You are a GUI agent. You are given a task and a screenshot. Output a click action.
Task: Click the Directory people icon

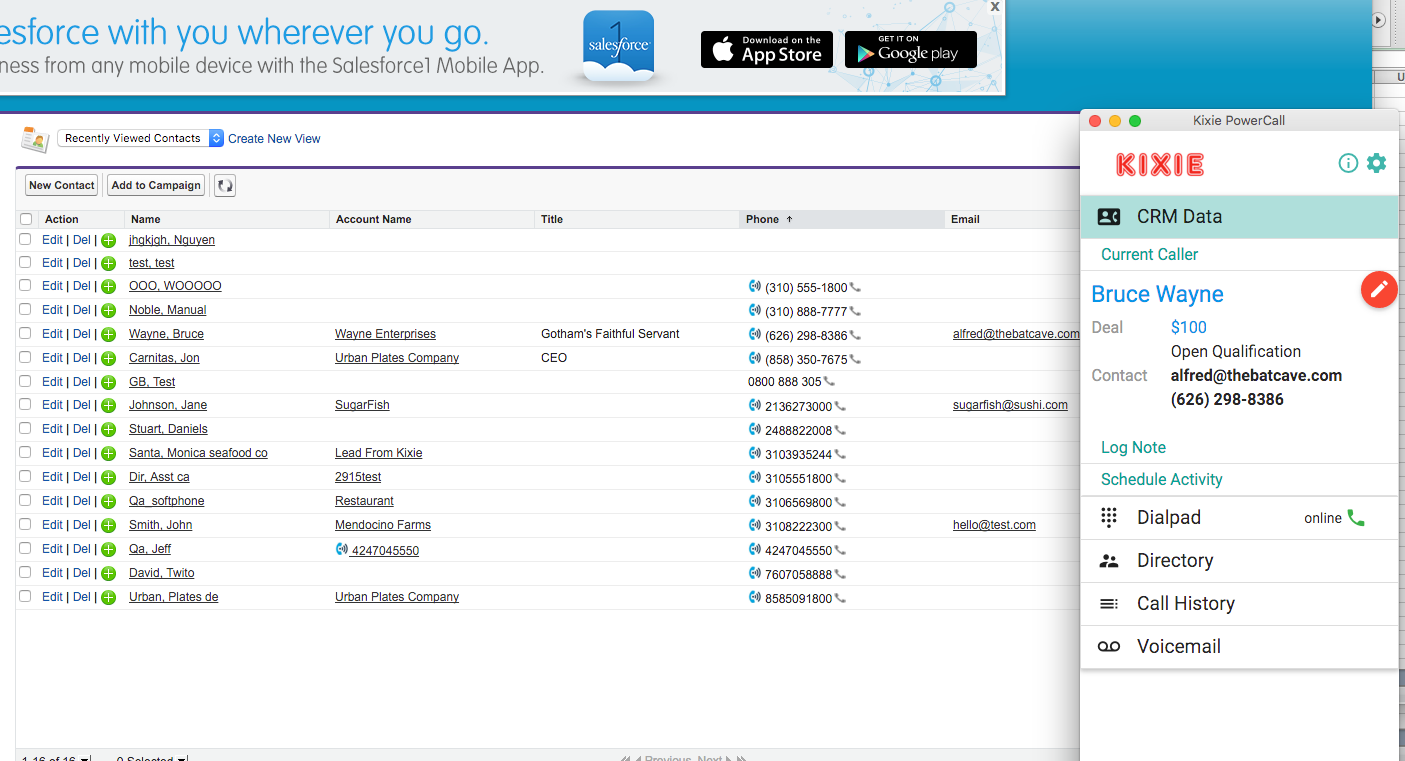[1108, 561]
